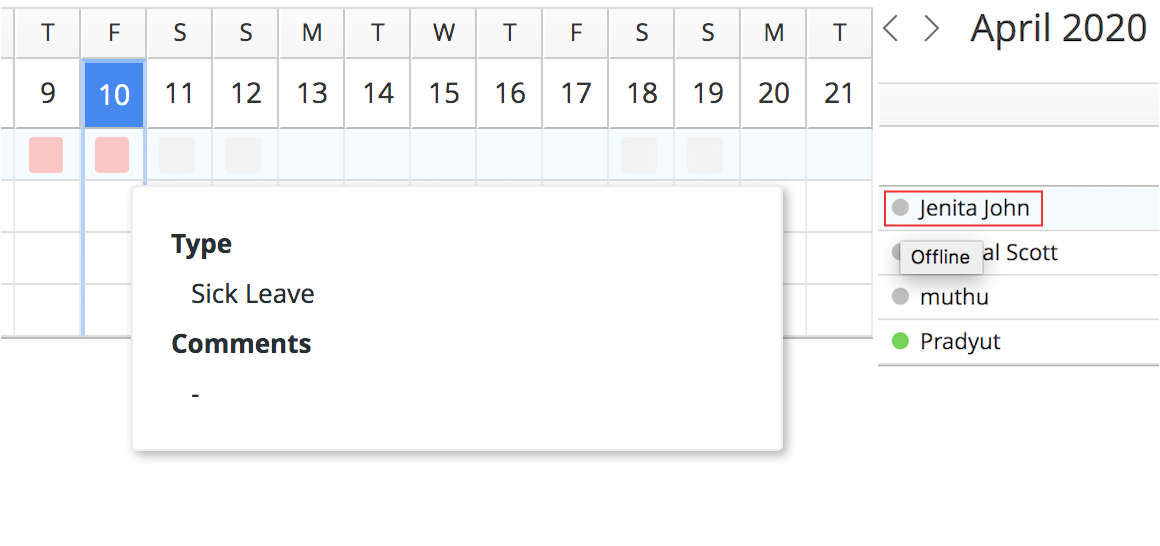Go to previous month arrow
Screen dimensions: 1160x546
tap(891, 29)
